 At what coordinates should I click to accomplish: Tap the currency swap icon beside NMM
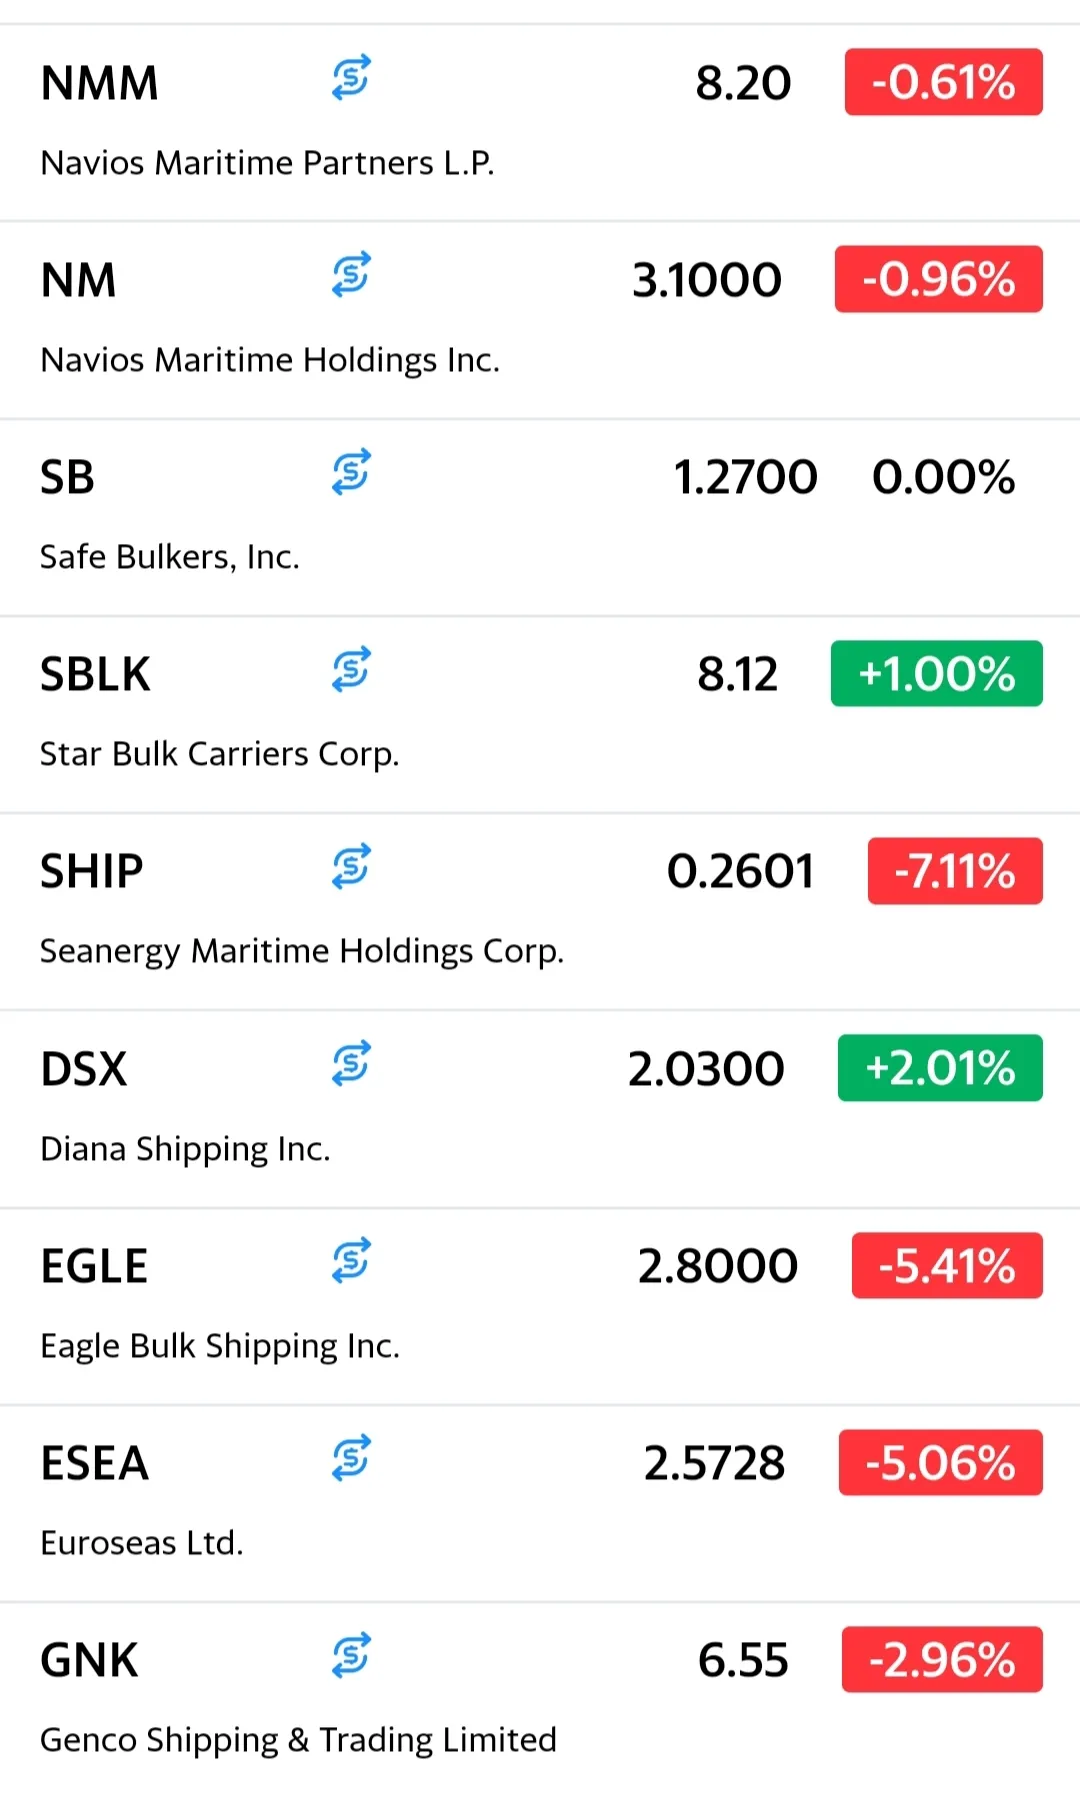[x=351, y=78]
